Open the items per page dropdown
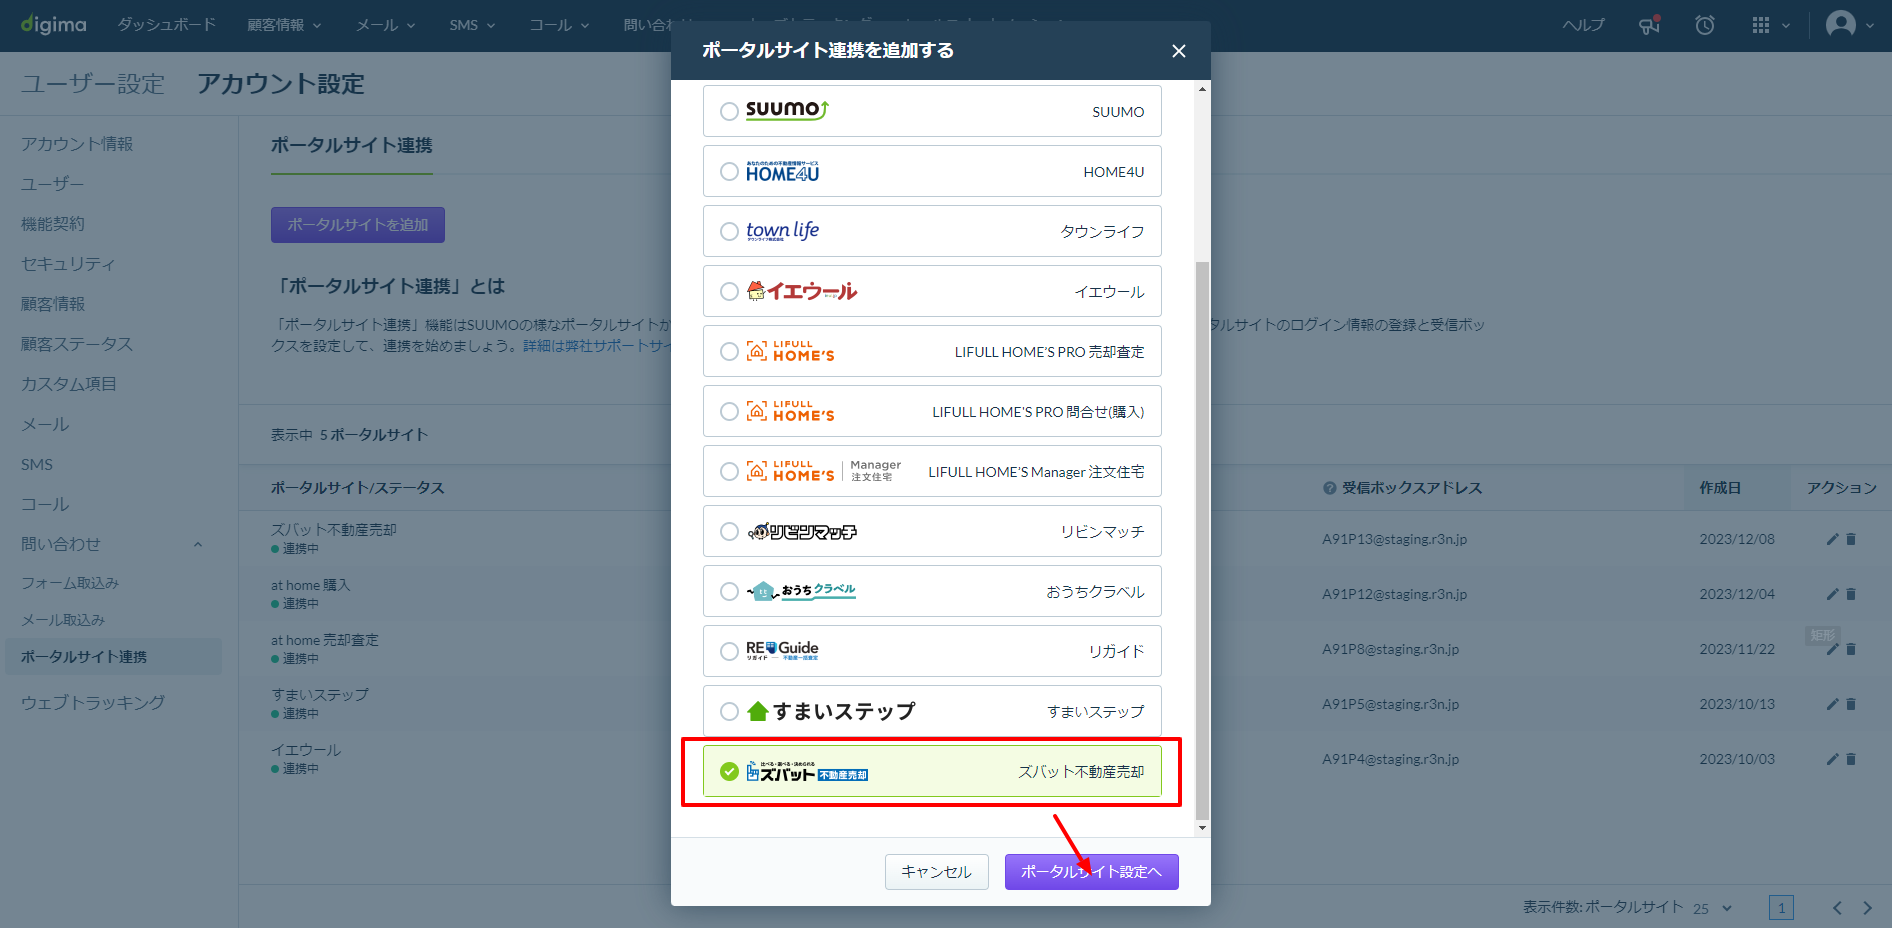This screenshot has height=928, width=1892. [x=1713, y=908]
